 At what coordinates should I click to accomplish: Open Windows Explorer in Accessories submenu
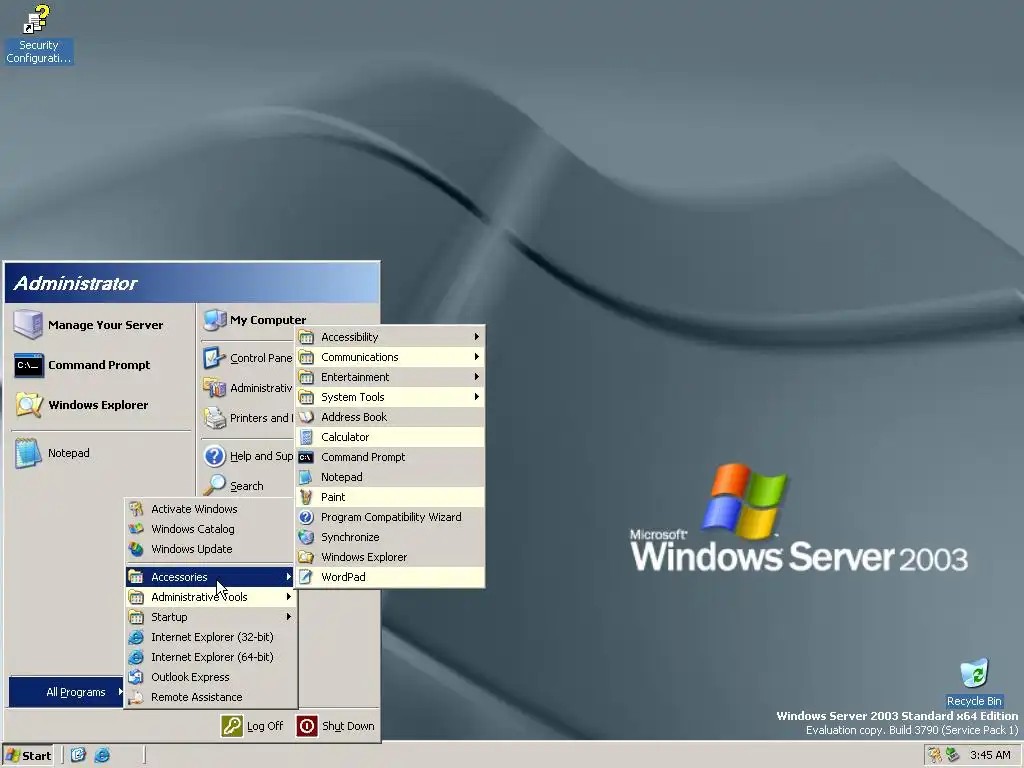[x=390, y=557]
